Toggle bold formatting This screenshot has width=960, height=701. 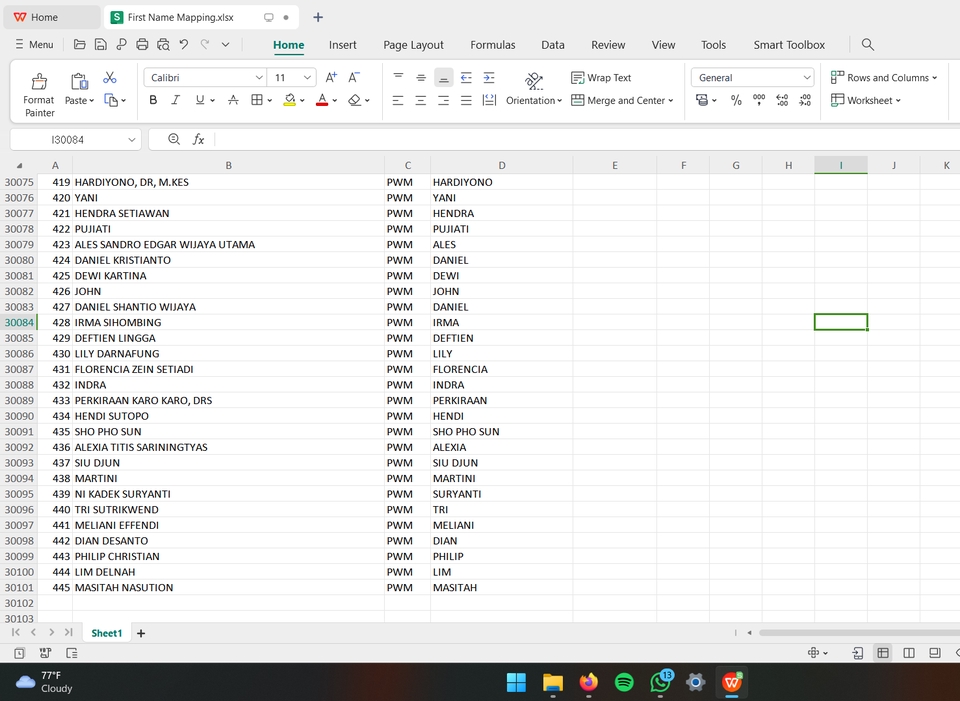coord(153,100)
